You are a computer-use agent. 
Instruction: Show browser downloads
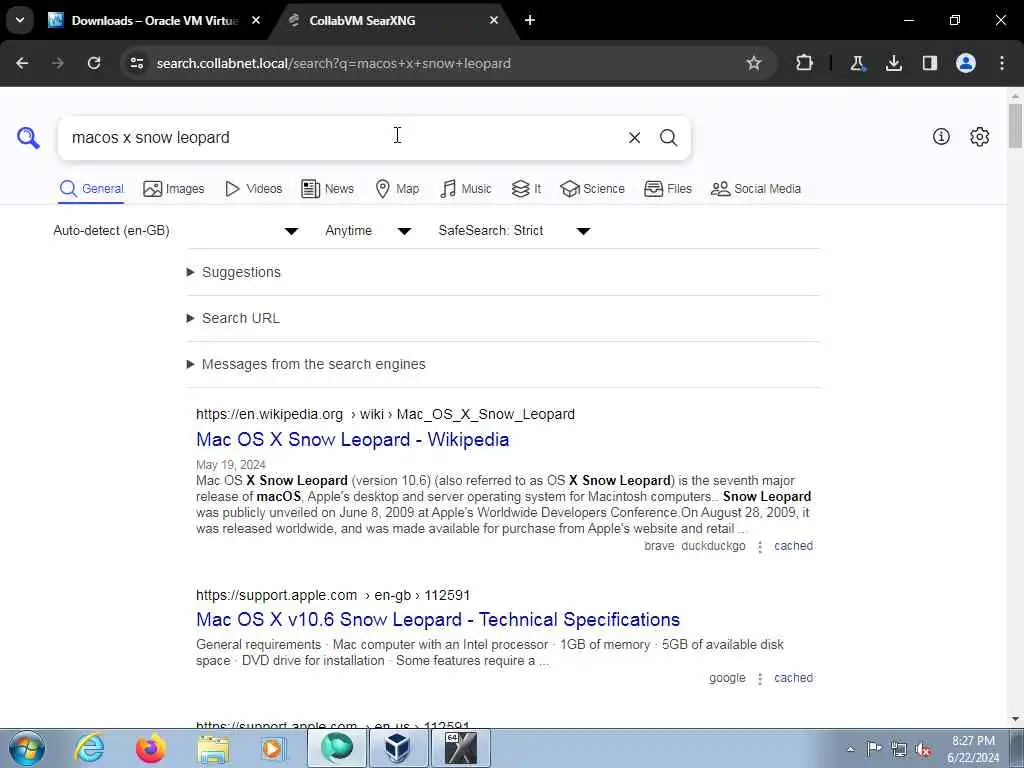click(893, 63)
